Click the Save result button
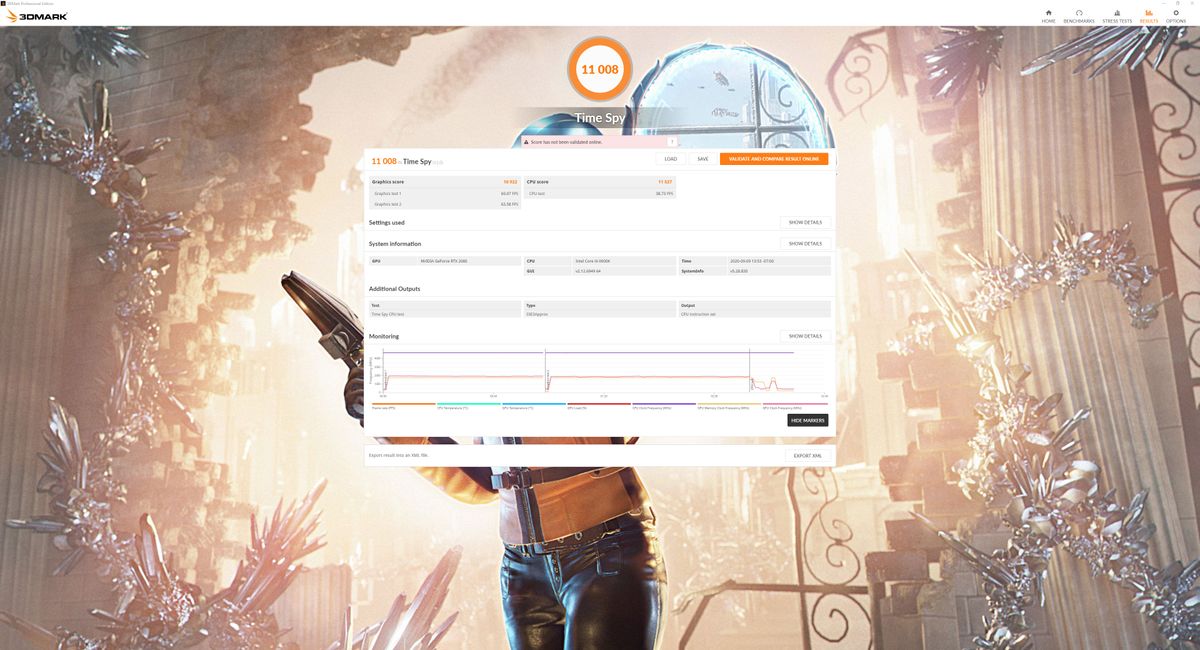The height and width of the screenshot is (650, 1200). (x=703, y=159)
